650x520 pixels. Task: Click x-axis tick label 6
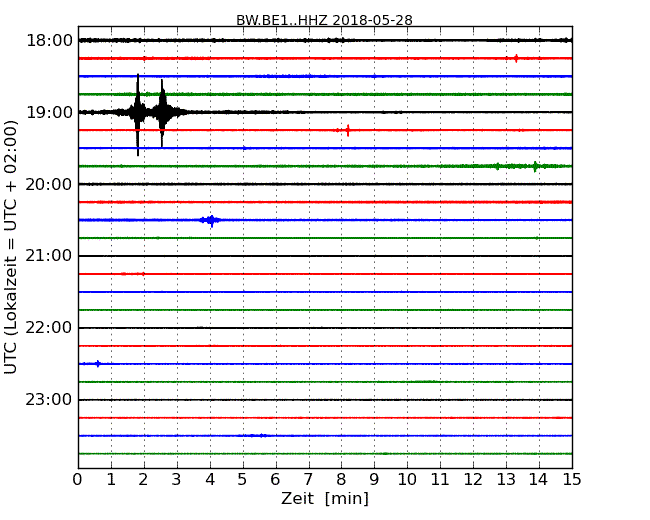(x=275, y=480)
